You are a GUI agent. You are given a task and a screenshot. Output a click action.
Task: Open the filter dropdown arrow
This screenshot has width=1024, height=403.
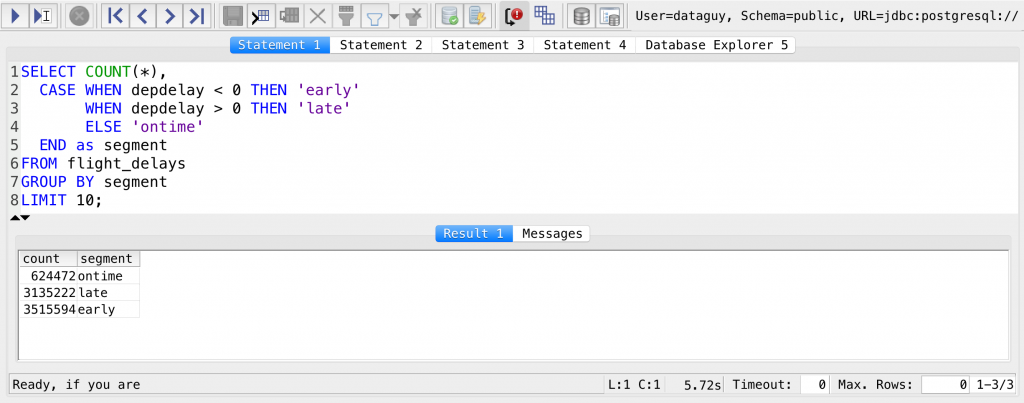393,16
